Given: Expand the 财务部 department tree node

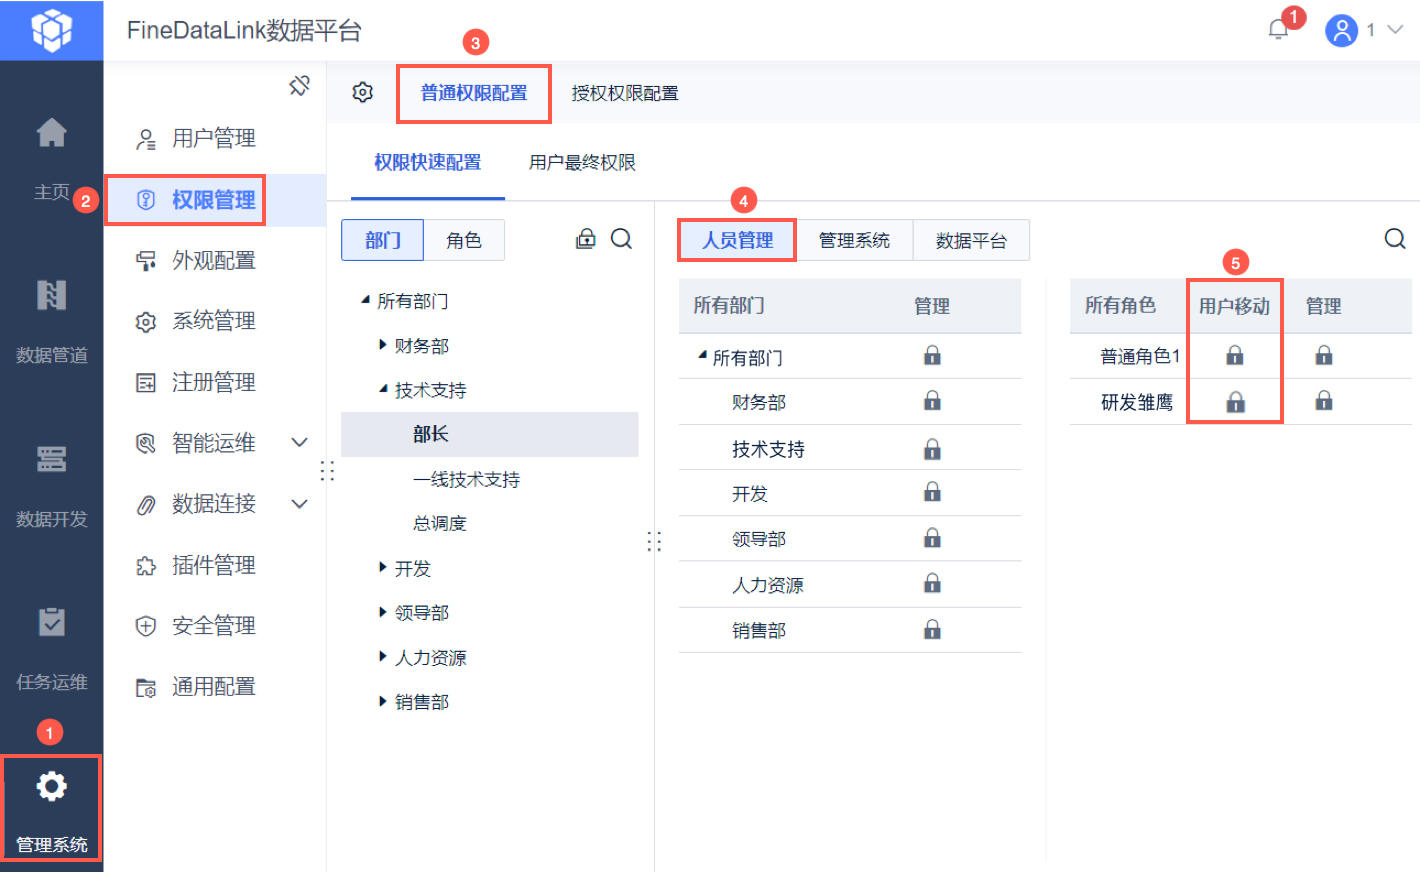Looking at the screenshot, I should point(383,345).
